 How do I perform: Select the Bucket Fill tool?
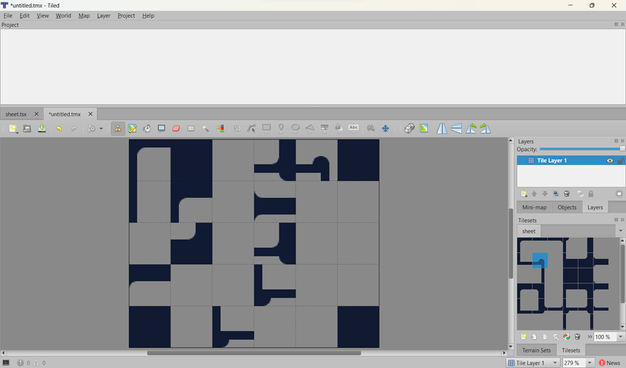(147, 129)
